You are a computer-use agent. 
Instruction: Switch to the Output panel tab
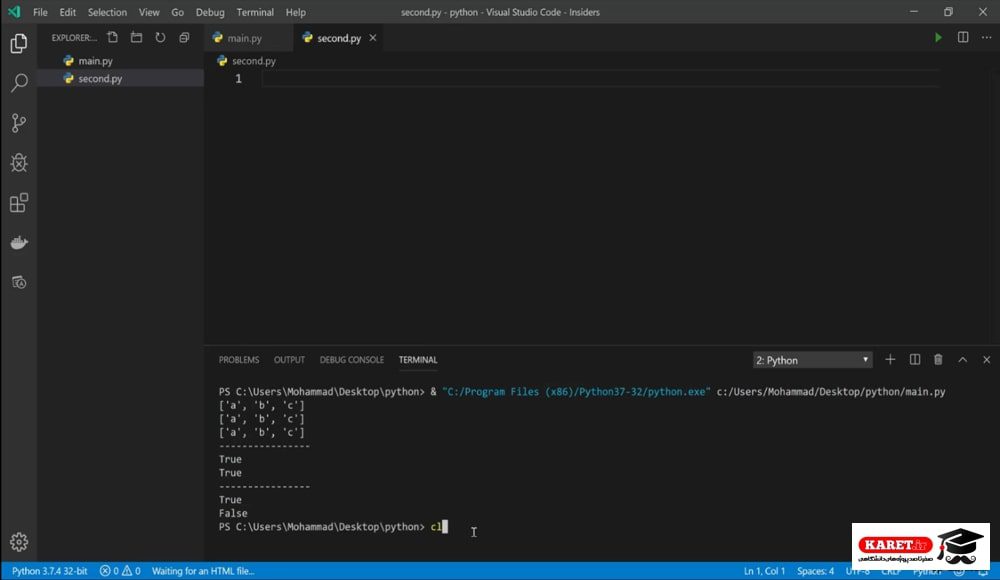click(289, 360)
